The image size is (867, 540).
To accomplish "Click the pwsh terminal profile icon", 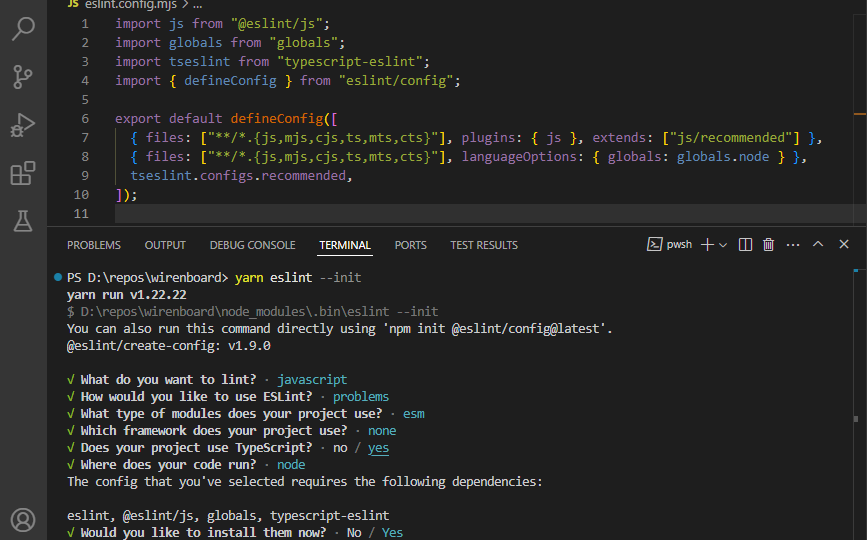I will tap(655, 244).
